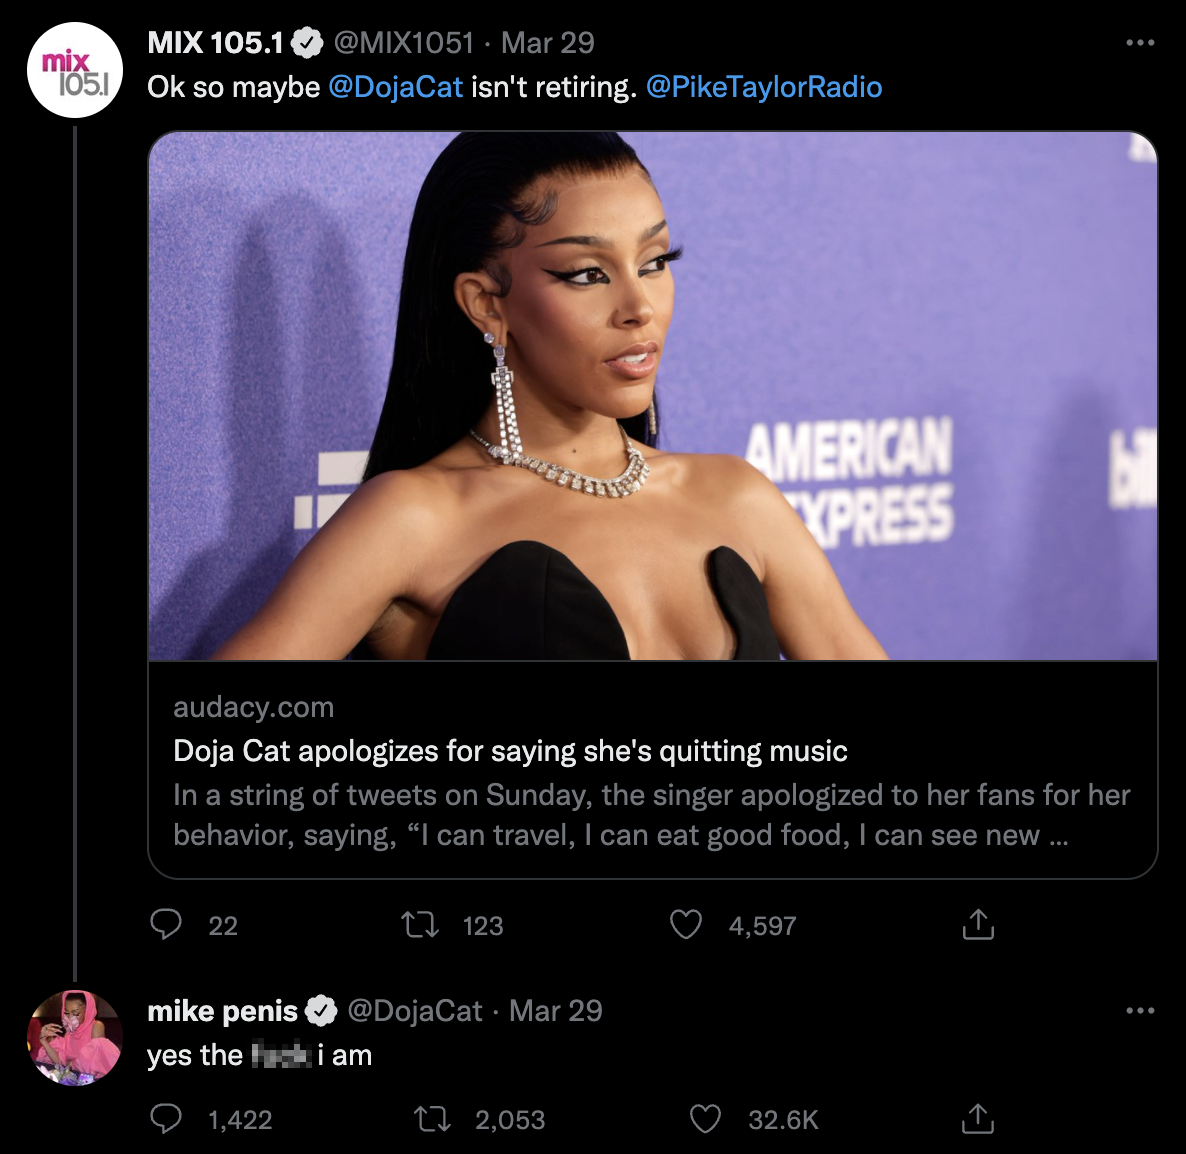
Task: Click the MIX 105.1 profile avatar
Action: [75, 70]
